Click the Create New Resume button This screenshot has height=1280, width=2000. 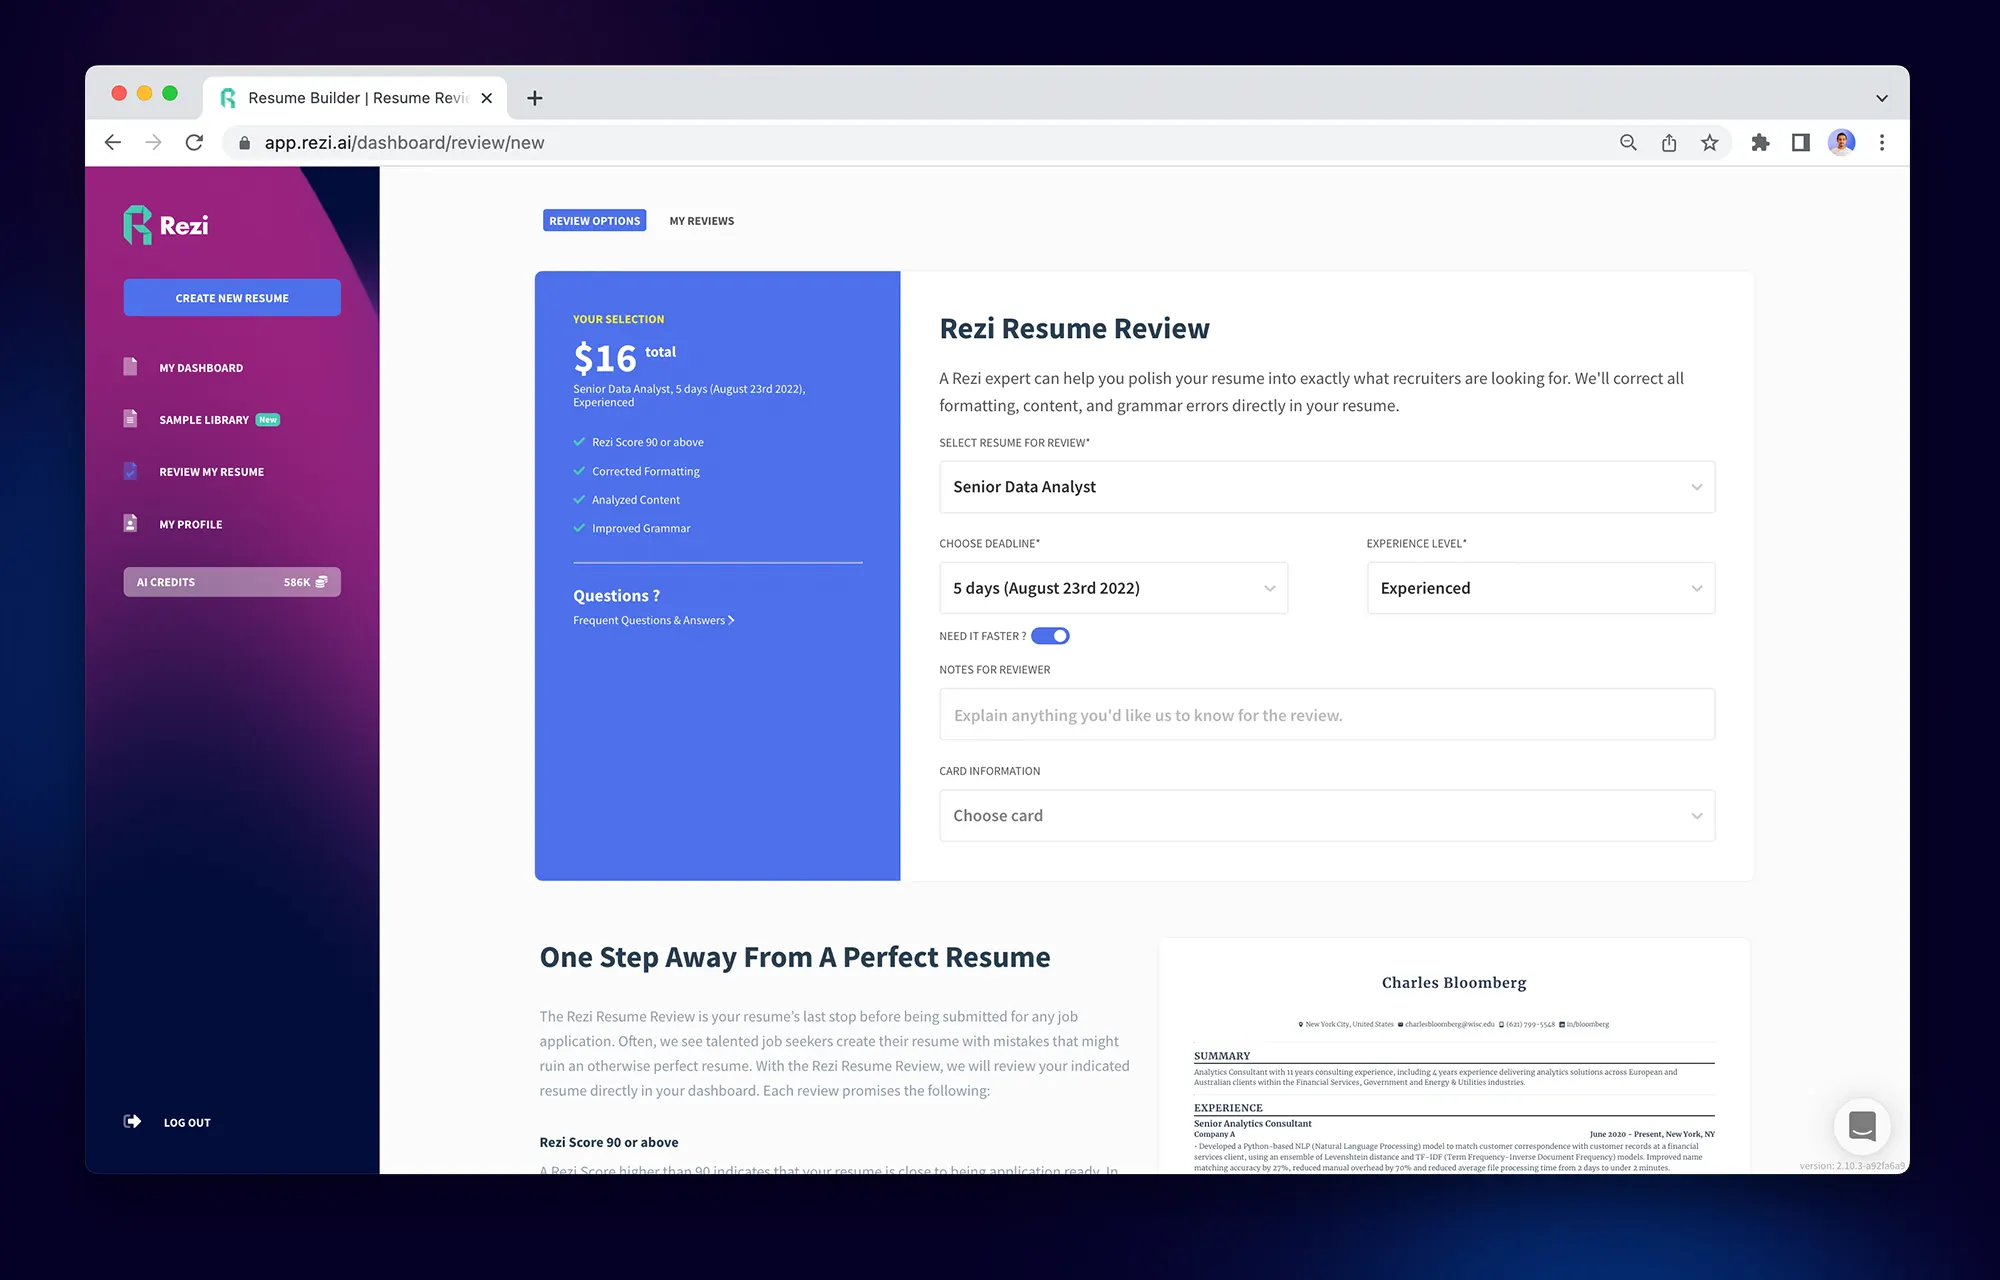click(231, 297)
